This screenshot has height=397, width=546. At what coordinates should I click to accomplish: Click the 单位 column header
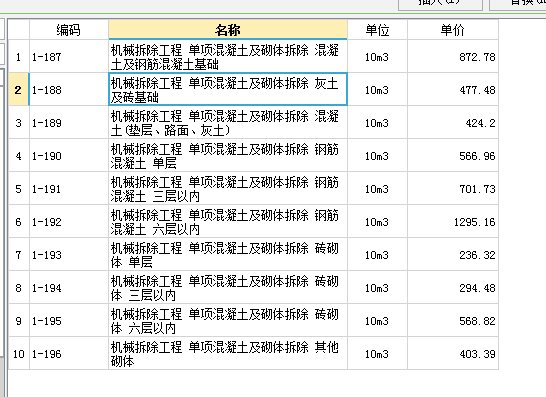(377, 30)
